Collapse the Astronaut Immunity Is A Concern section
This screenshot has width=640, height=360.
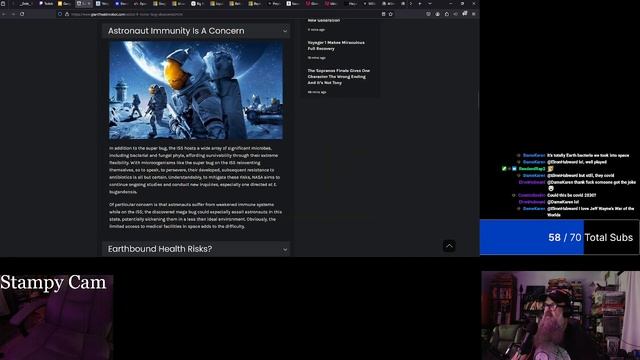click(285, 31)
